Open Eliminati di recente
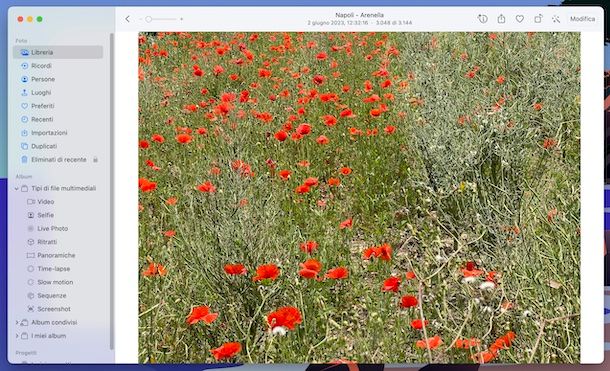Viewport: 610px width, 371px height. tap(58, 159)
